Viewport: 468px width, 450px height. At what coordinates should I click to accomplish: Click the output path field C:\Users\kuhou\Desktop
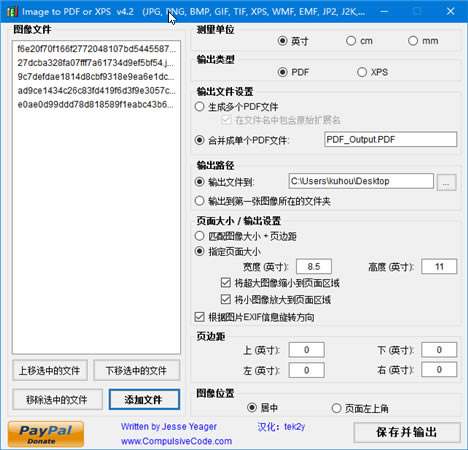tap(361, 181)
